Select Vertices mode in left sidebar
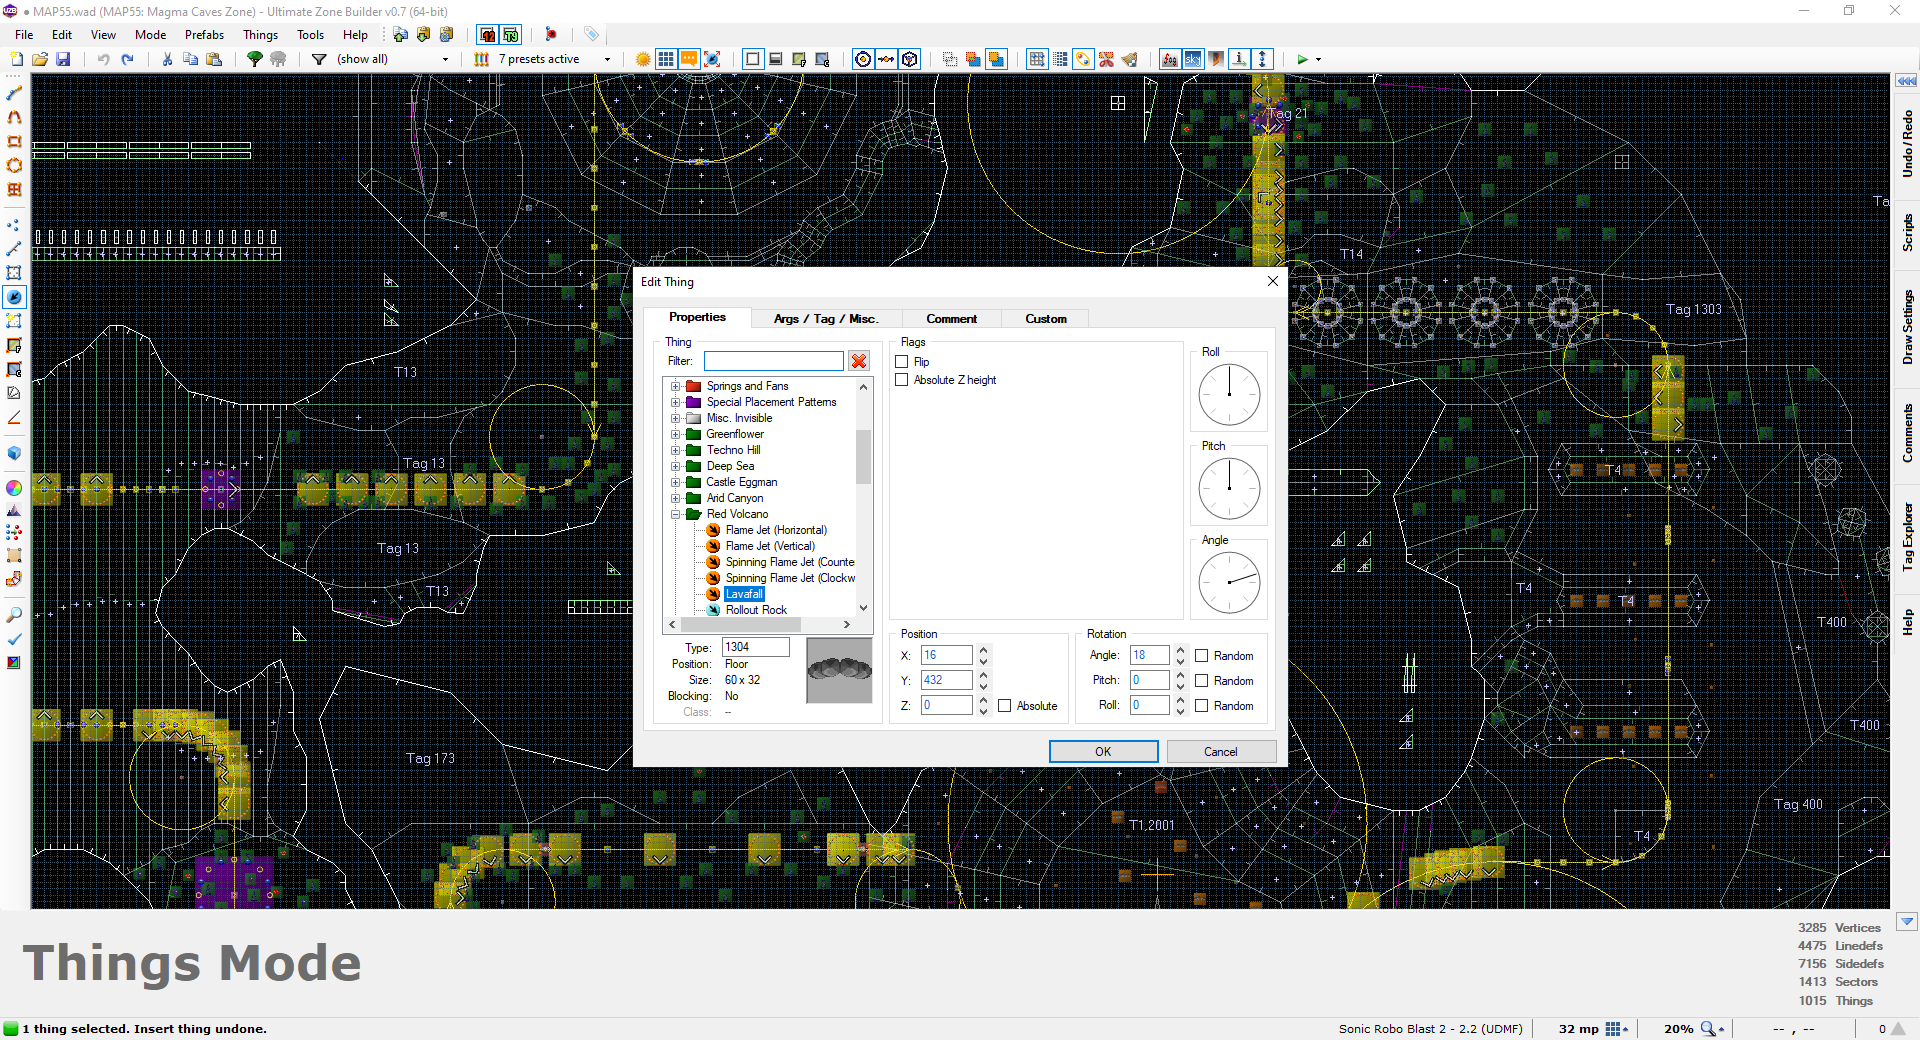The height and width of the screenshot is (1040, 1920). 14,225
